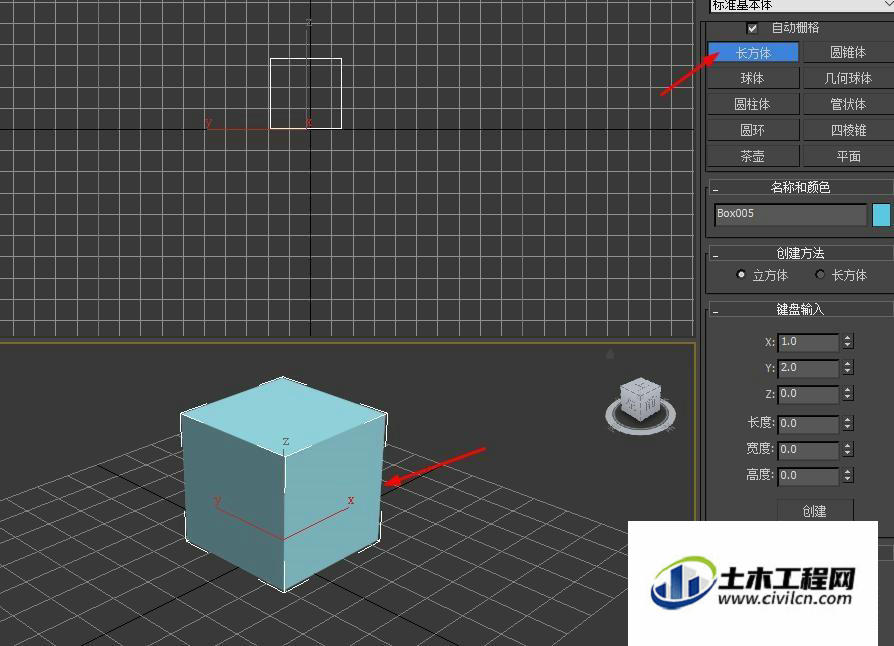The height and width of the screenshot is (646, 894).
Task: Click the Z coordinate input field
Action: [x=808, y=393]
